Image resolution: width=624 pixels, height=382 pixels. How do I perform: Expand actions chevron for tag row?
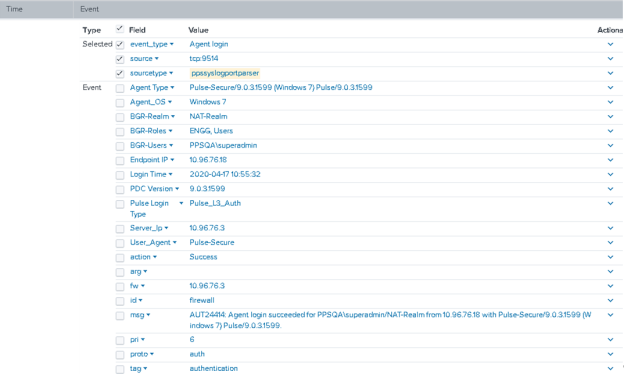(610, 368)
